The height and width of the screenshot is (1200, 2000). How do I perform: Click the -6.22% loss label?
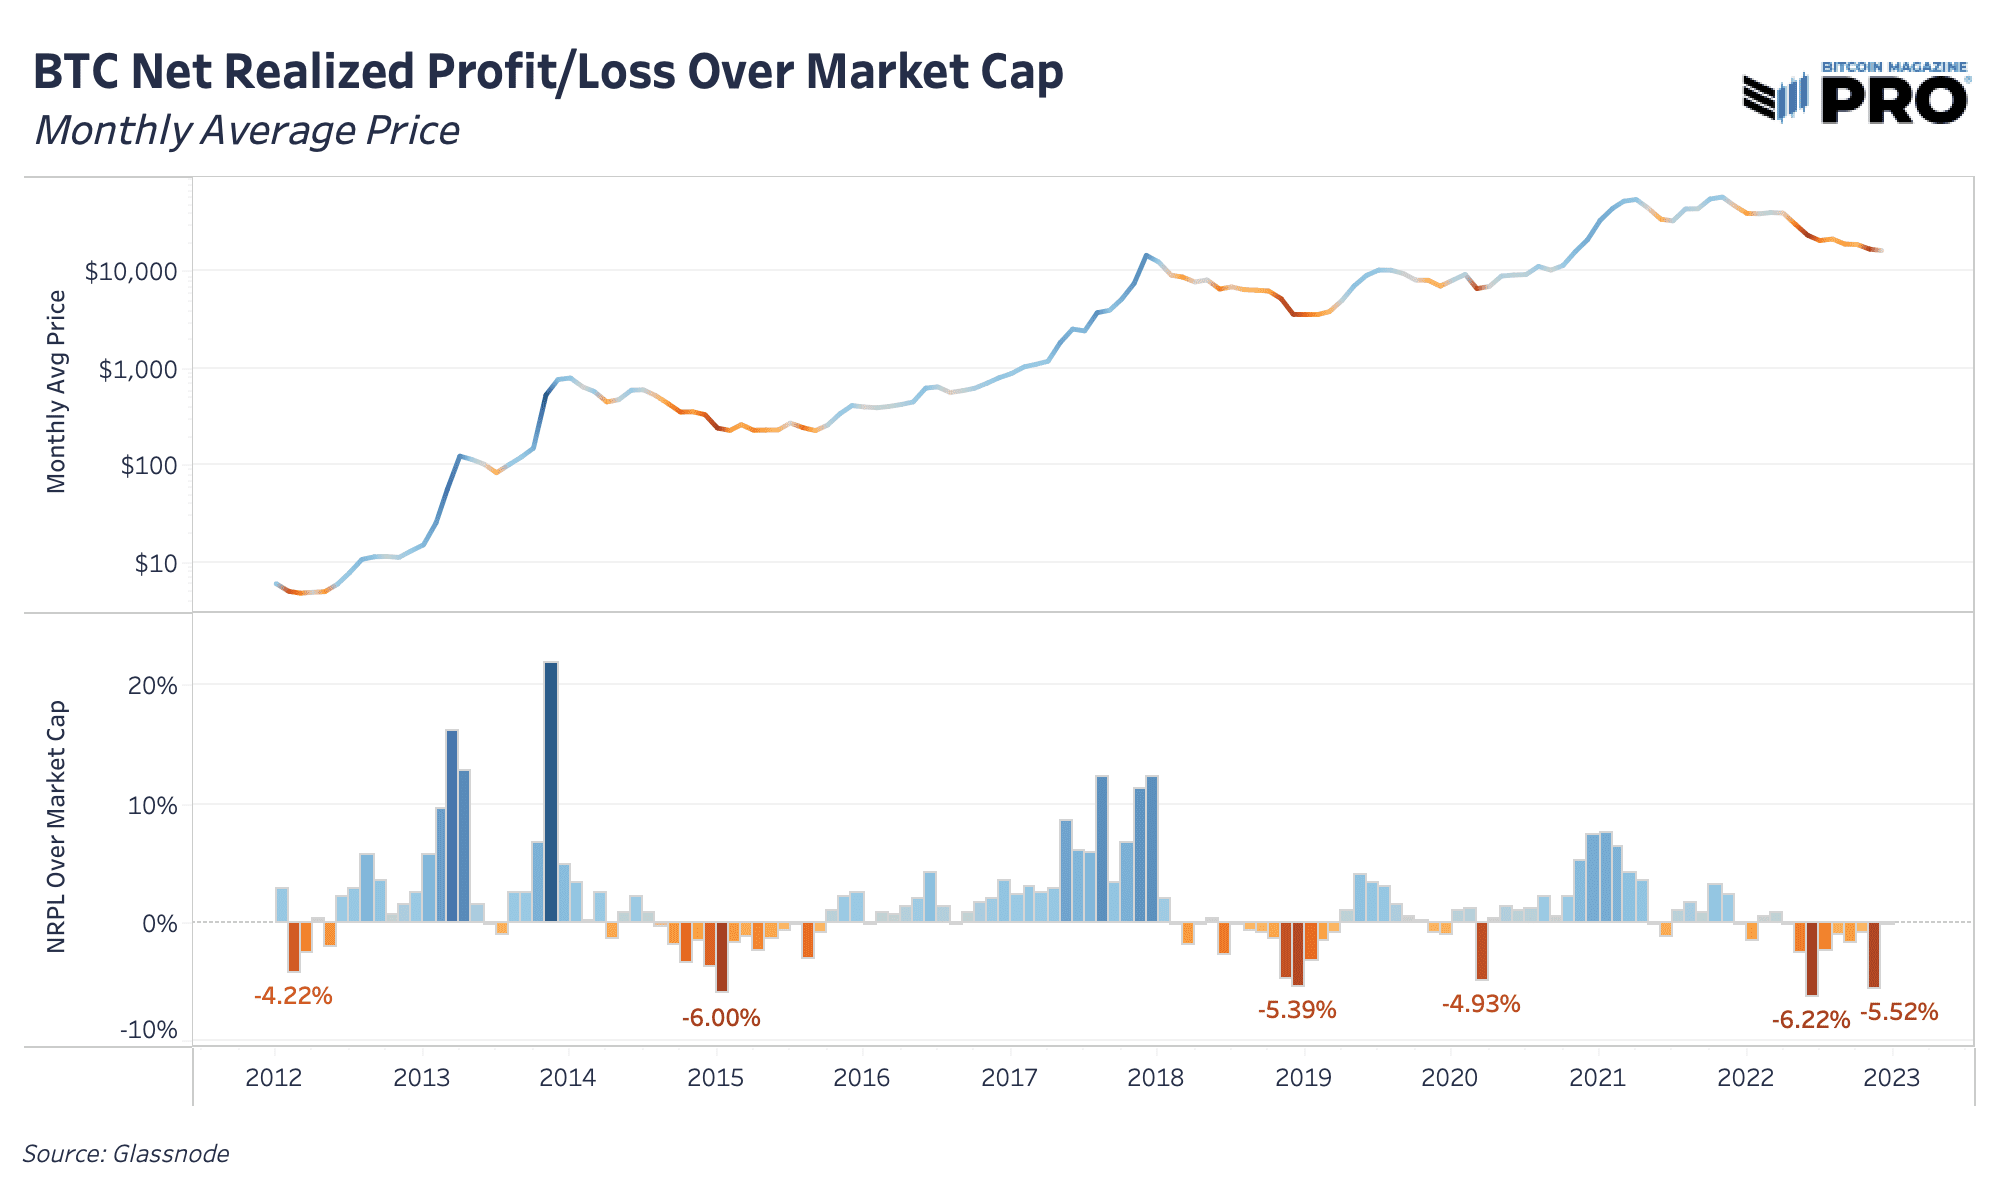[x=1811, y=1020]
